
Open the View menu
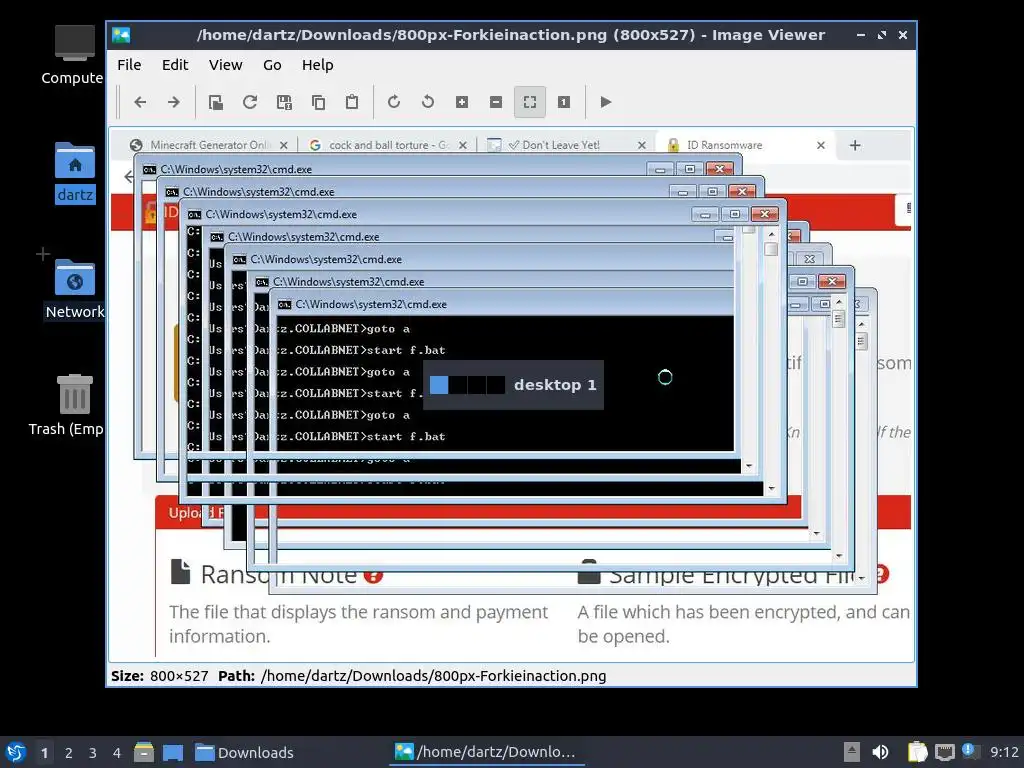pyautogui.click(x=225, y=65)
